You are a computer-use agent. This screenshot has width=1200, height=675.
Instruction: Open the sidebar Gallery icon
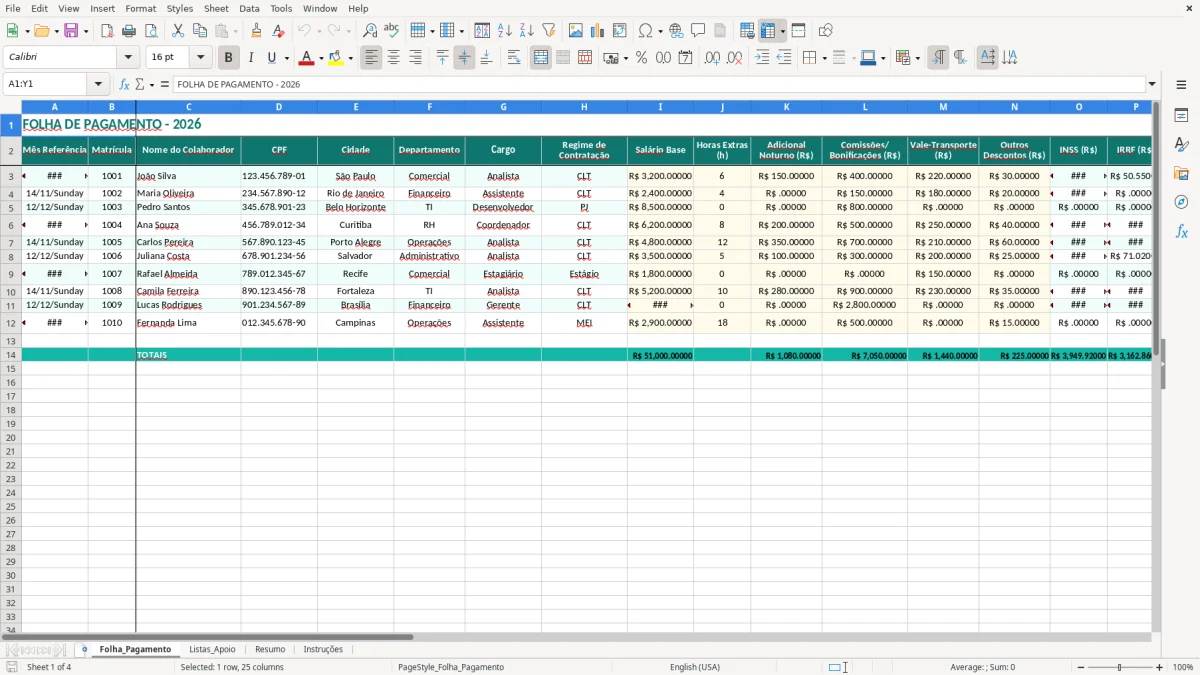1181,173
